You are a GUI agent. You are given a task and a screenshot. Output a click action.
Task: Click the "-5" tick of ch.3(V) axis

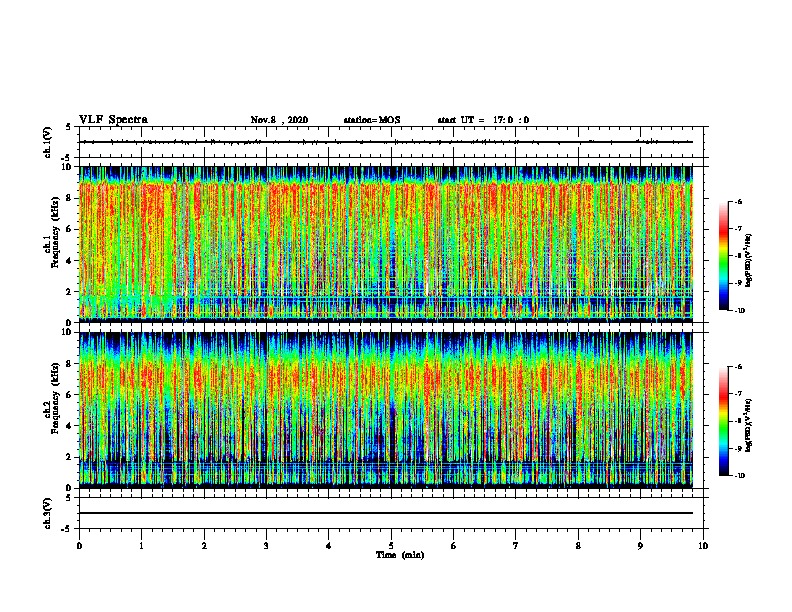point(67,529)
